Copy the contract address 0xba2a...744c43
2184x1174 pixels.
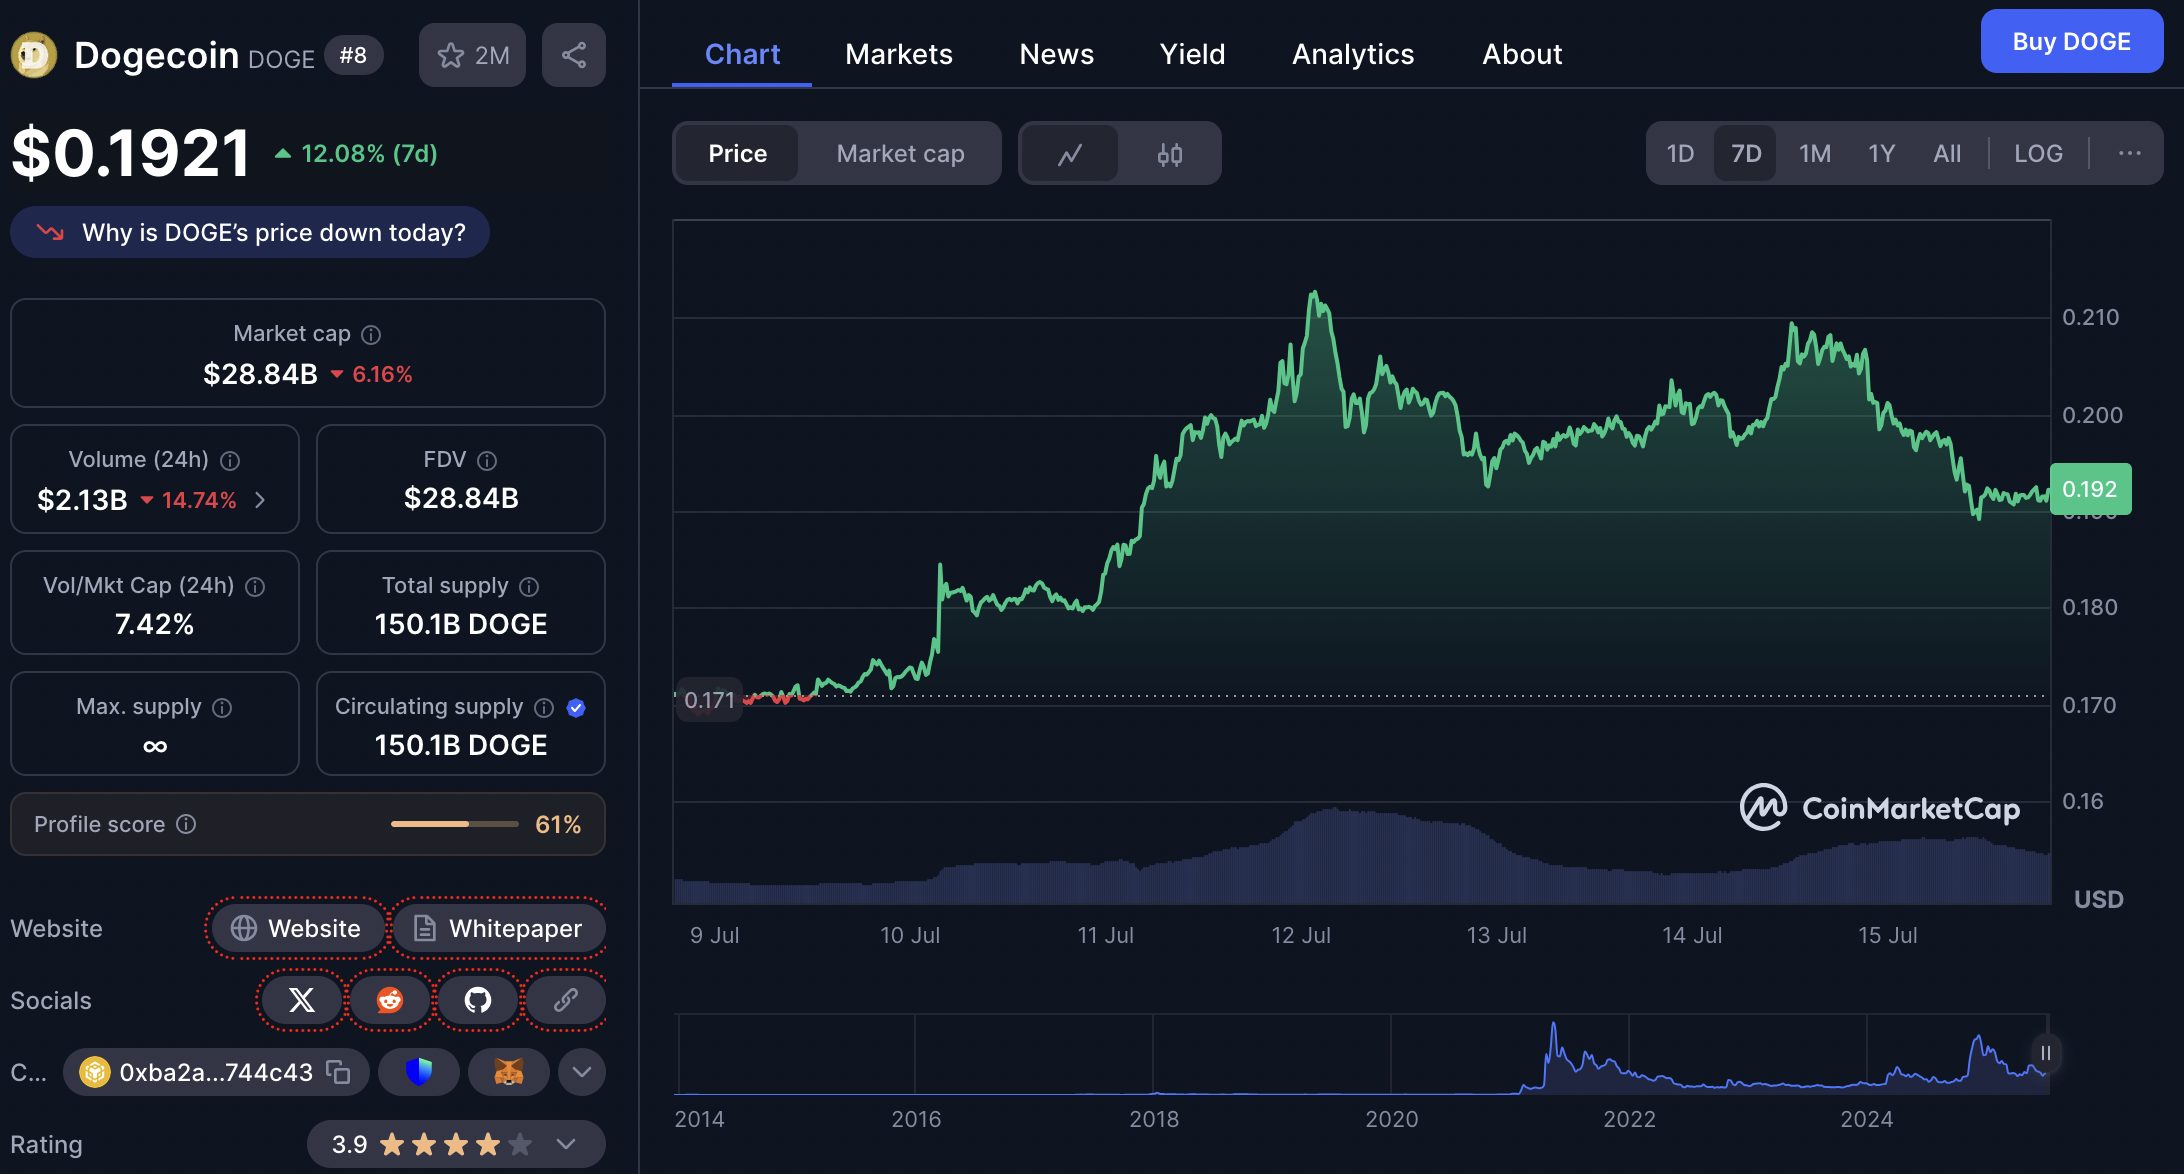pos(339,1072)
